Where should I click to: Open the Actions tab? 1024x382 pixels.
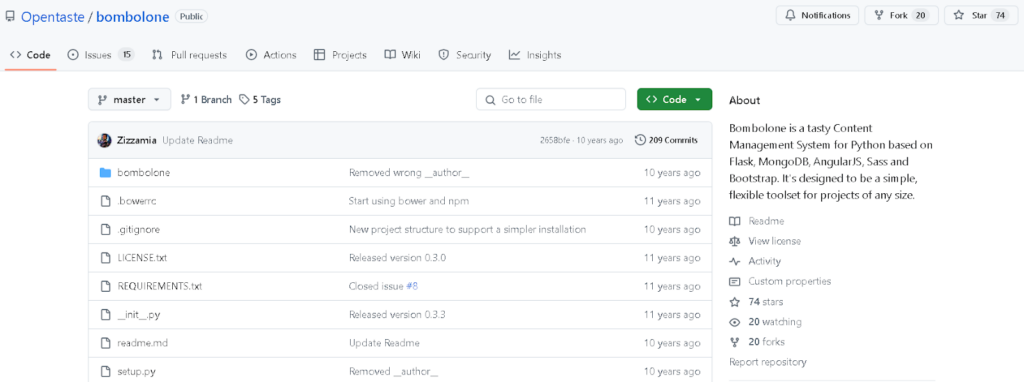(271, 55)
